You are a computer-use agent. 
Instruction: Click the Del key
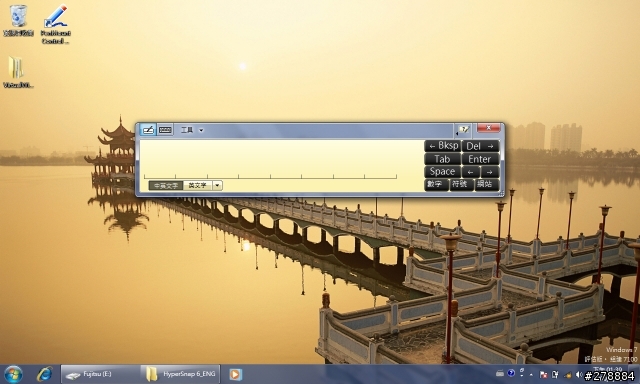click(x=480, y=146)
